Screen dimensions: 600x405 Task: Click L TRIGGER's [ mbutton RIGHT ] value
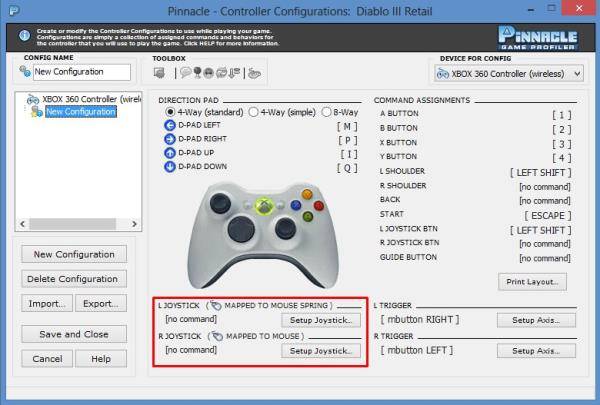point(420,319)
